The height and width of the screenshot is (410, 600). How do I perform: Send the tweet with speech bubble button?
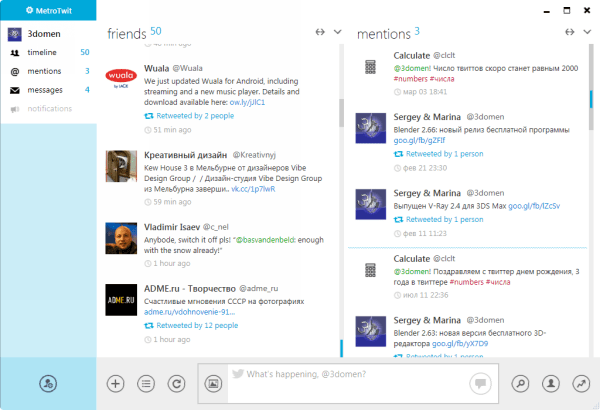pos(480,383)
